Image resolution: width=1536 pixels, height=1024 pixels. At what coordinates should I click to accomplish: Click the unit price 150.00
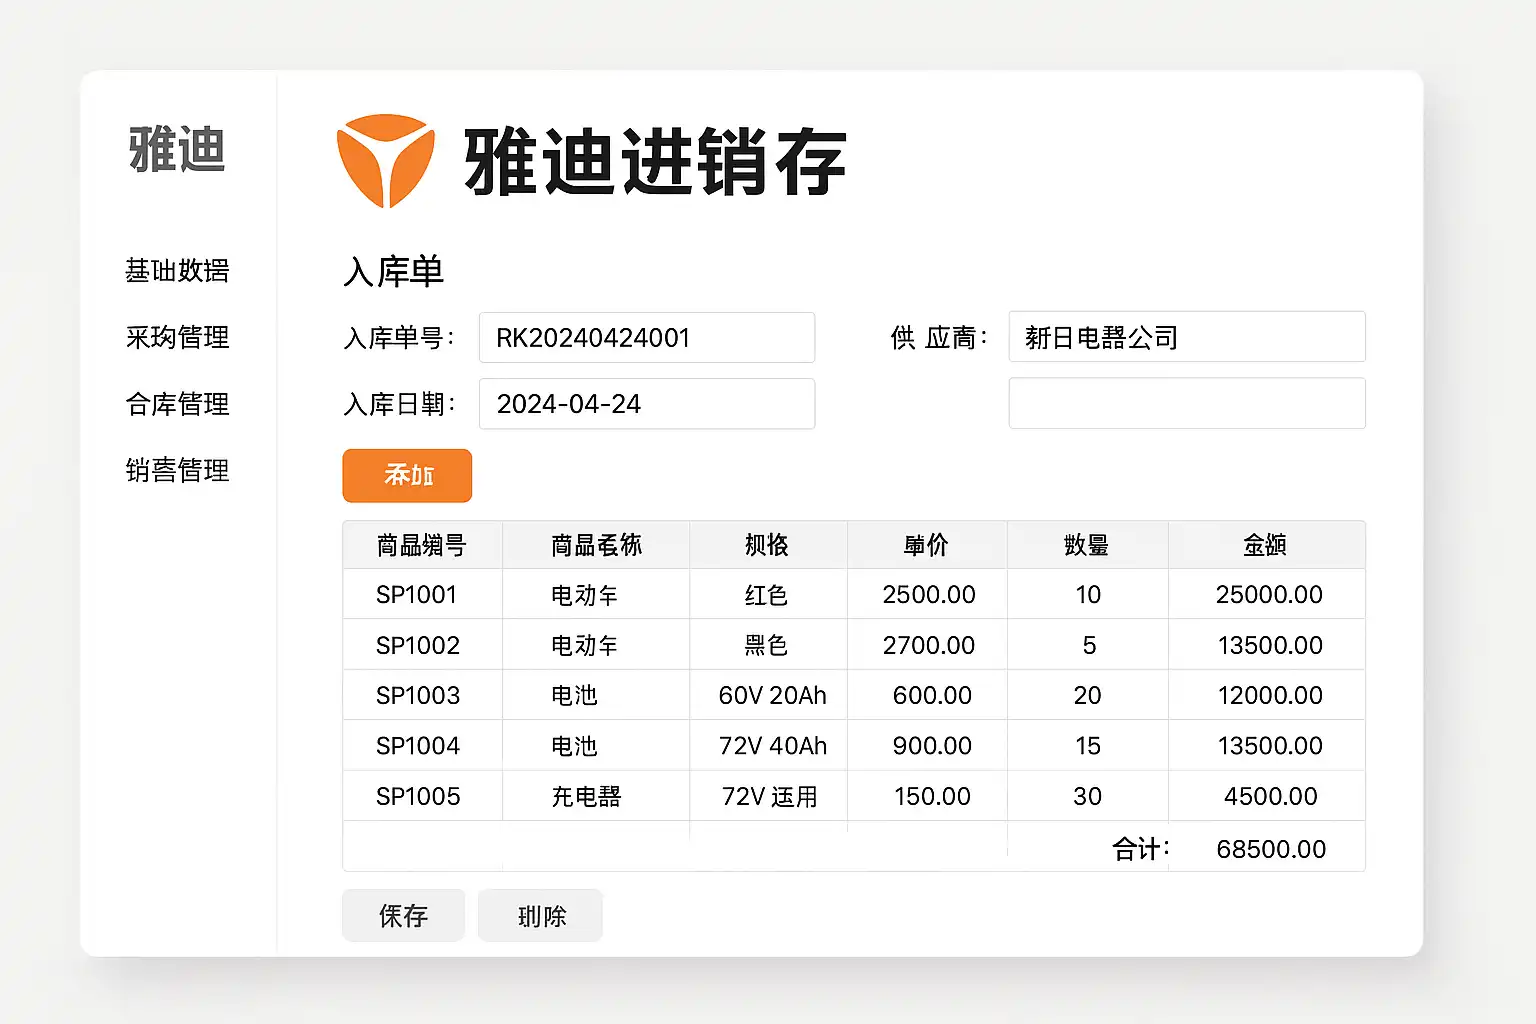[x=932, y=796]
